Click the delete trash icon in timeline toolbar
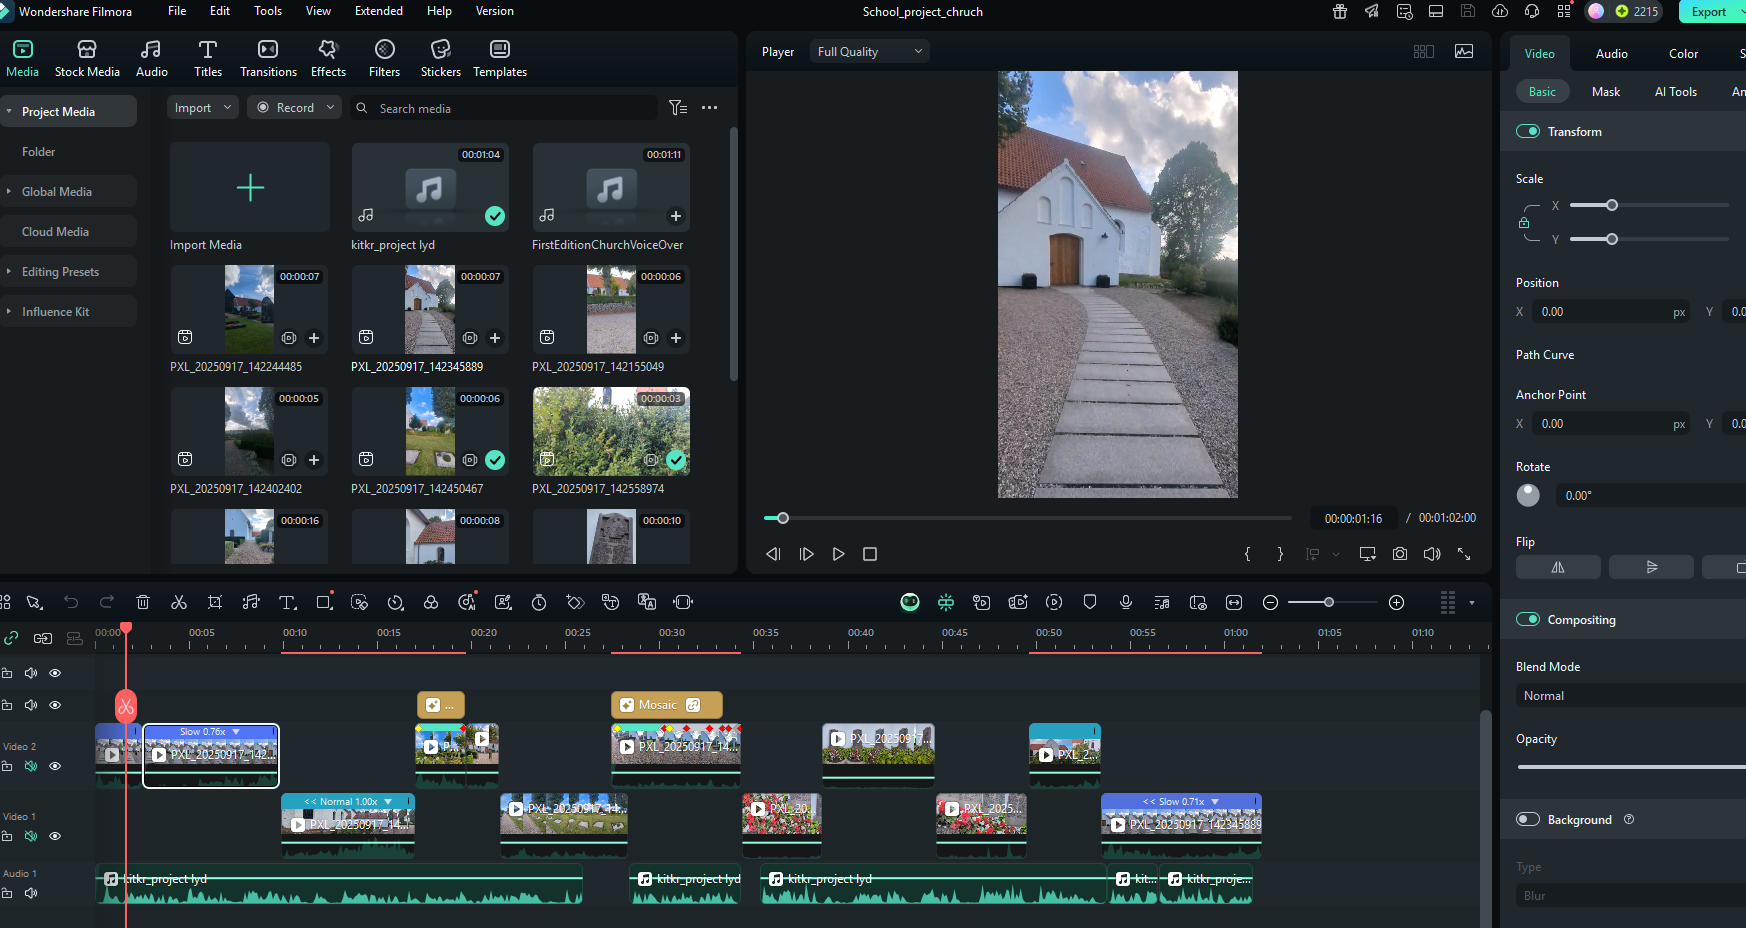 pyautogui.click(x=143, y=602)
